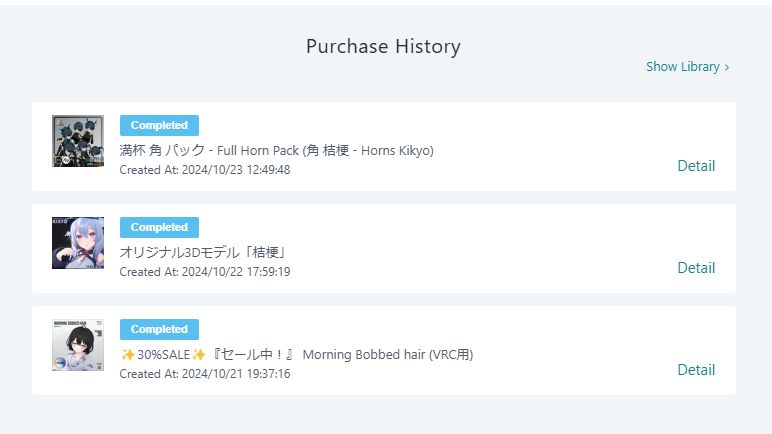Click the chevron arrow beside Show Library

[x=727, y=67]
